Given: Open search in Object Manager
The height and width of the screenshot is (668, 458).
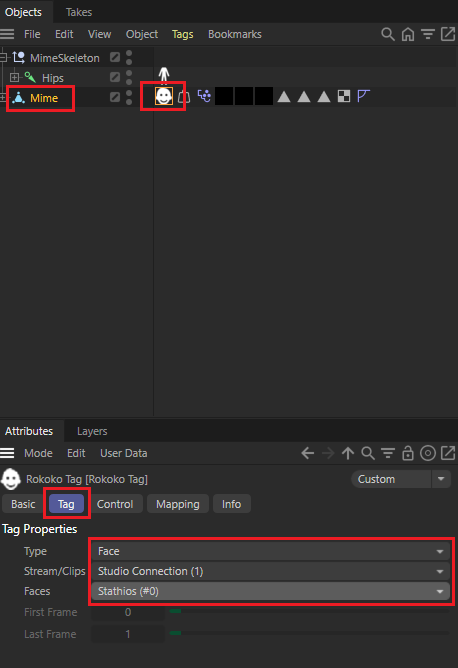Looking at the screenshot, I should [388, 34].
